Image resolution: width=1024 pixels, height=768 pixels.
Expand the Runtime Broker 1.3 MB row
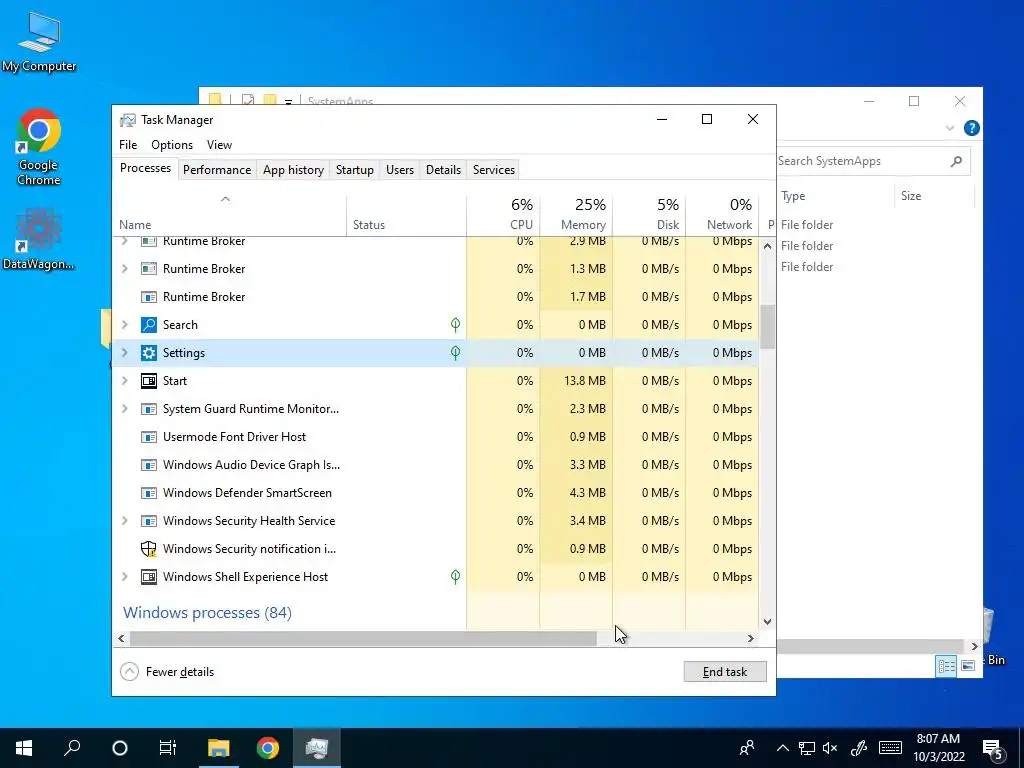click(x=125, y=268)
